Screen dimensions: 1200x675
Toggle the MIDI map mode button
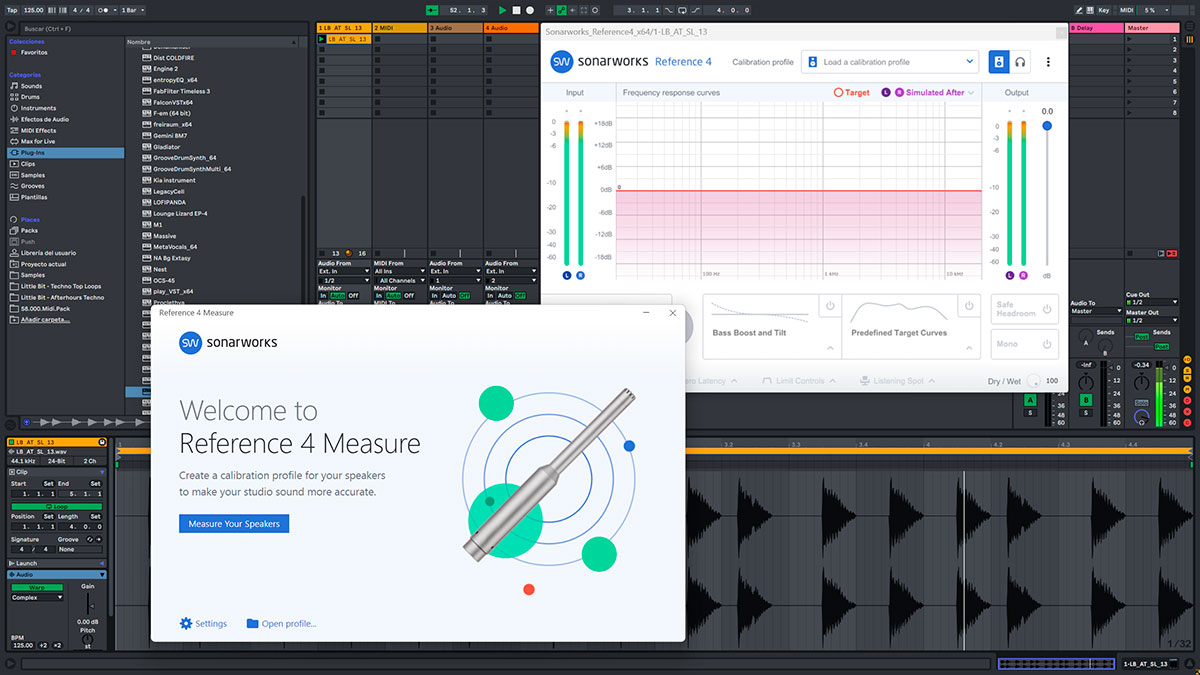tap(1127, 9)
